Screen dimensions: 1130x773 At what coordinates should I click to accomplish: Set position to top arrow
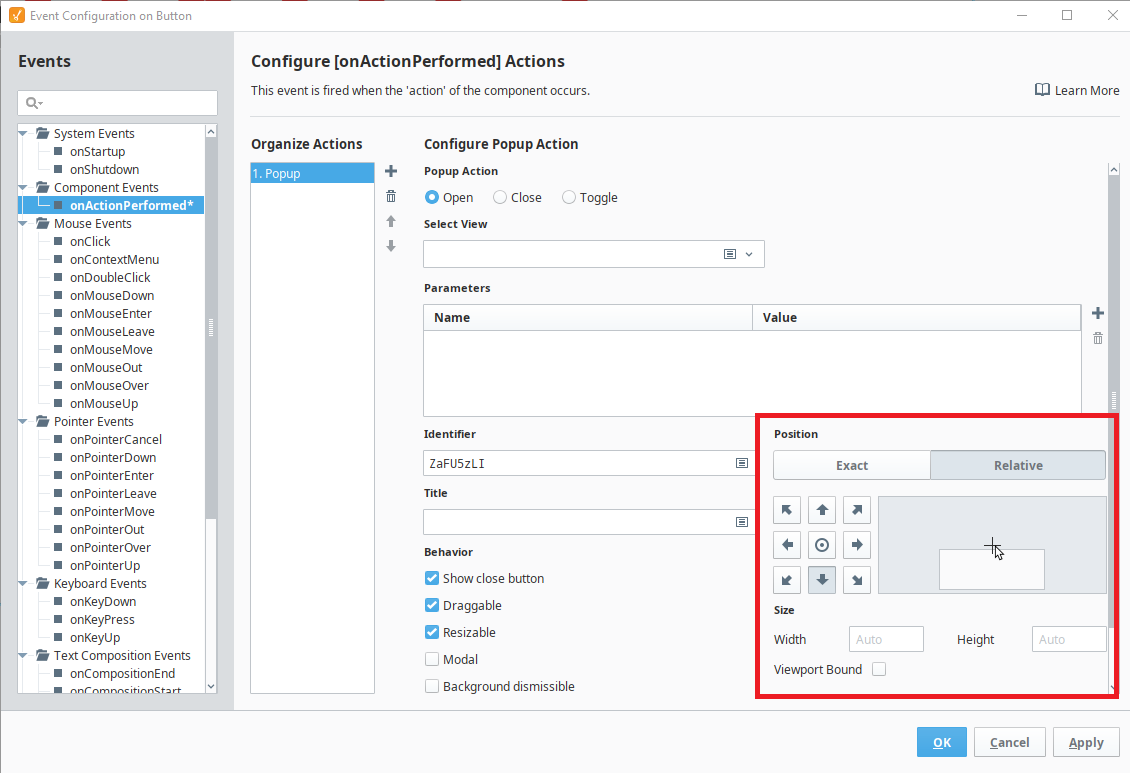tap(822, 510)
